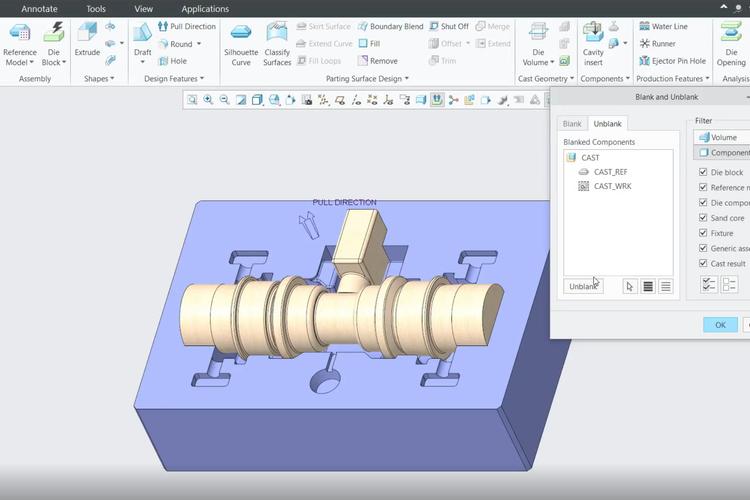Click the Boundary Blend tool
The width and height of the screenshot is (750, 500).
click(x=389, y=27)
